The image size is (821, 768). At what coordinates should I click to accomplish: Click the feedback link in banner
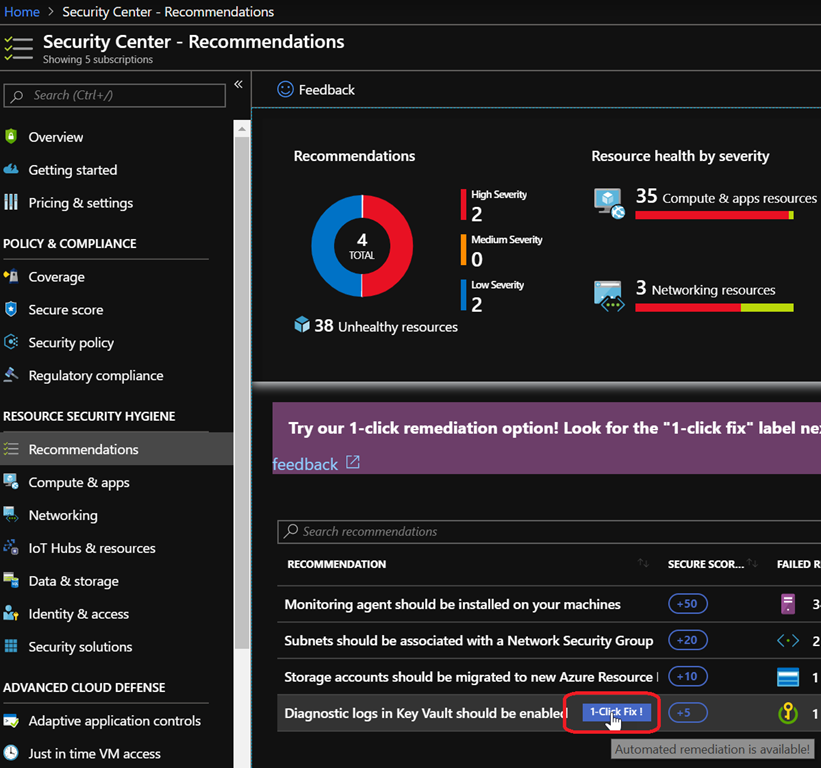305,464
